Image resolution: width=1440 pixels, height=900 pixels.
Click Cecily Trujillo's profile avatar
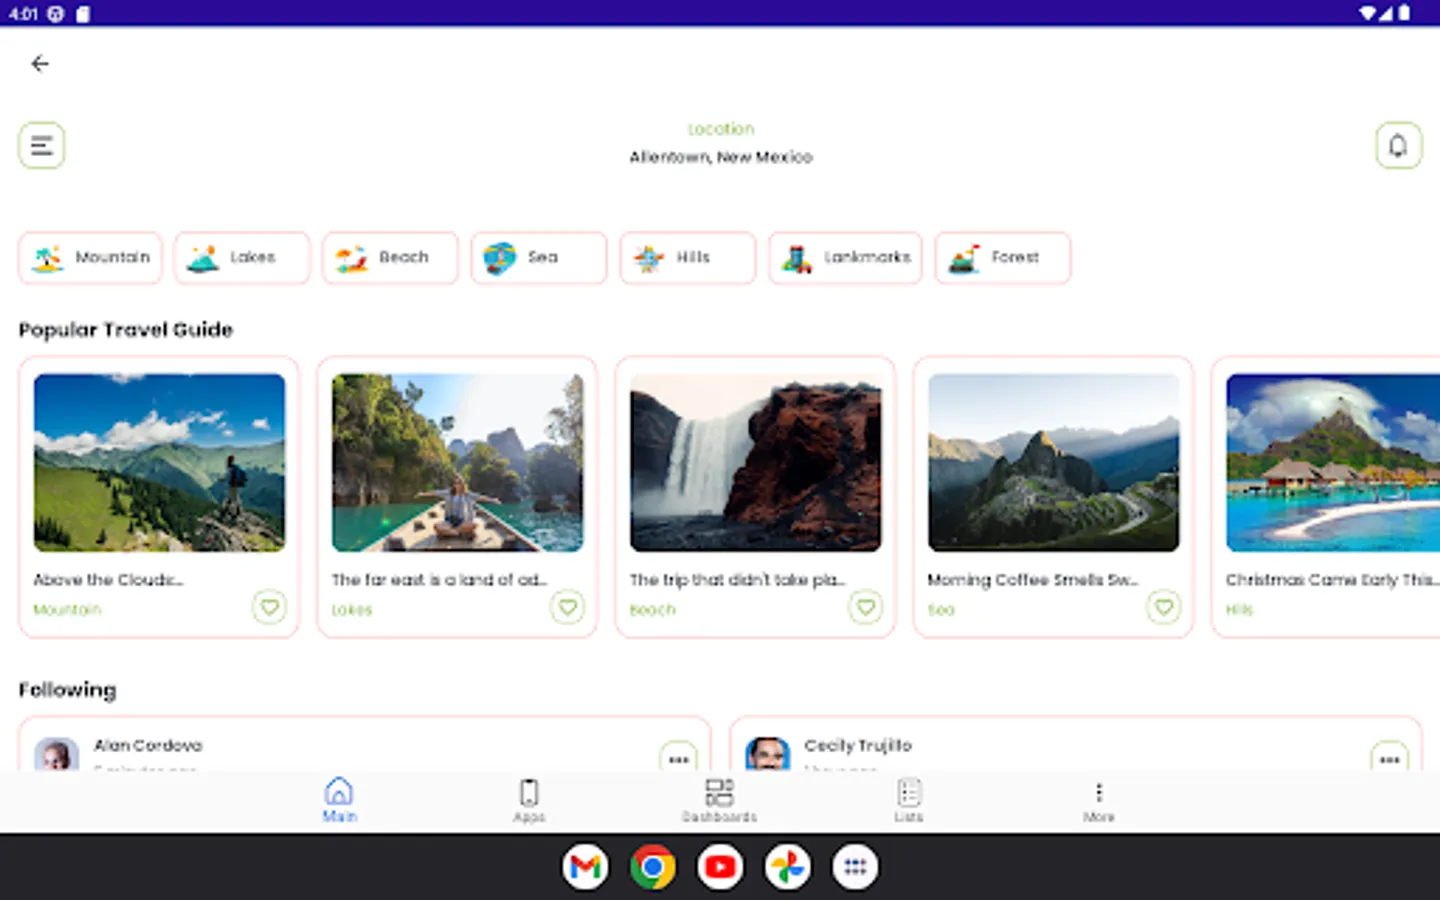[767, 754]
